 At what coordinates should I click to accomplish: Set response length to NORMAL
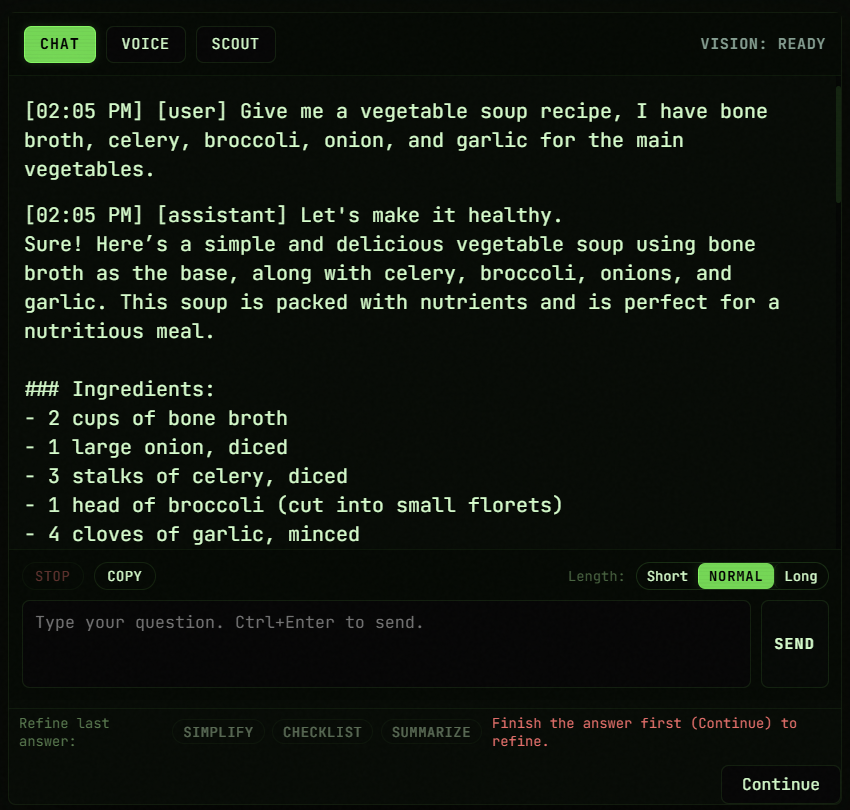point(736,576)
